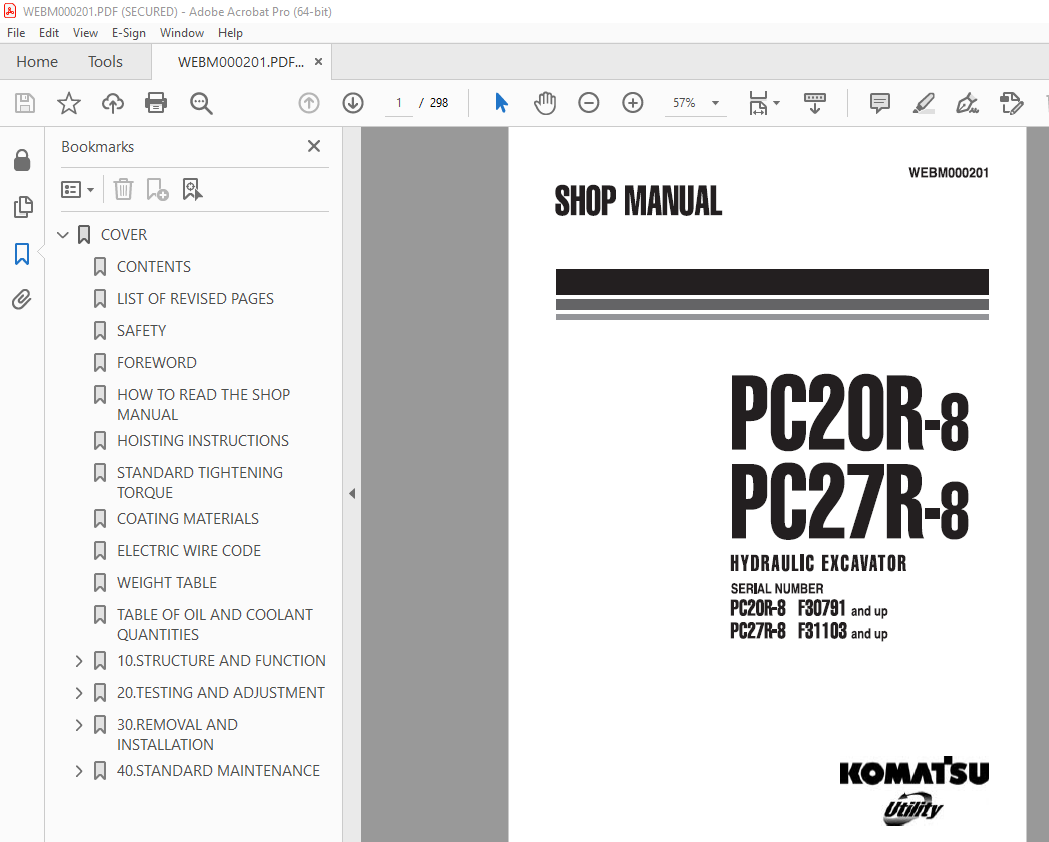Open HOISTING INSTRUCTIONS bookmark
This screenshot has height=842, width=1049.
(203, 441)
